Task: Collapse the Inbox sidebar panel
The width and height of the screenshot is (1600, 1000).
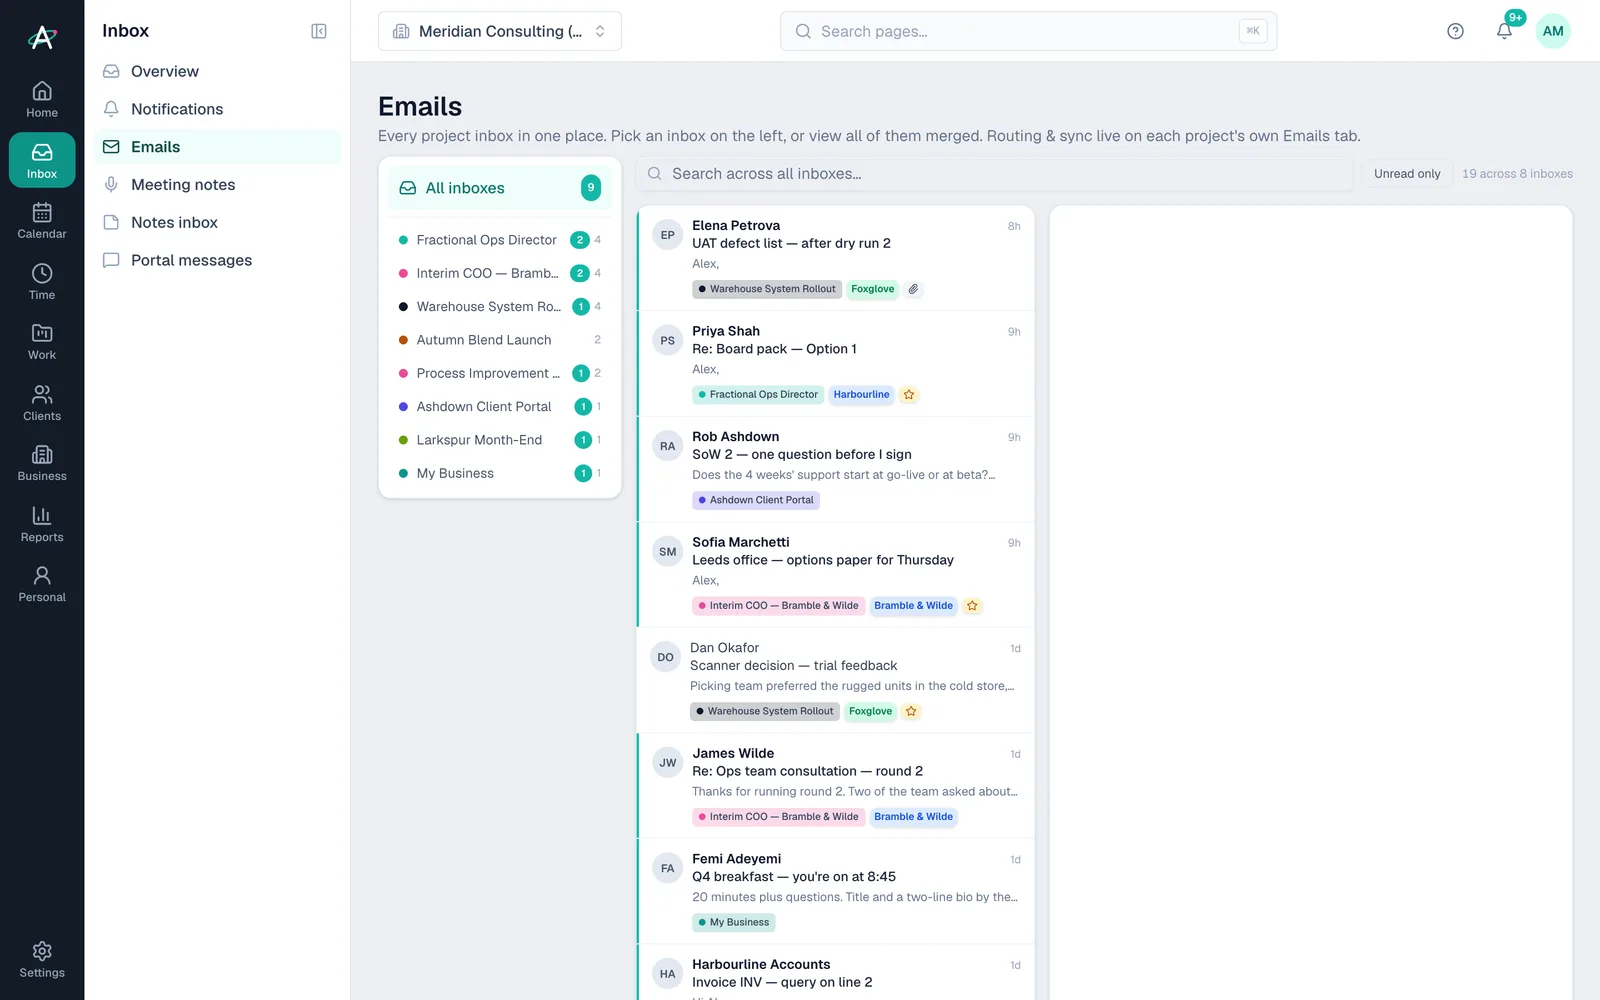Action: pos(319,31)
